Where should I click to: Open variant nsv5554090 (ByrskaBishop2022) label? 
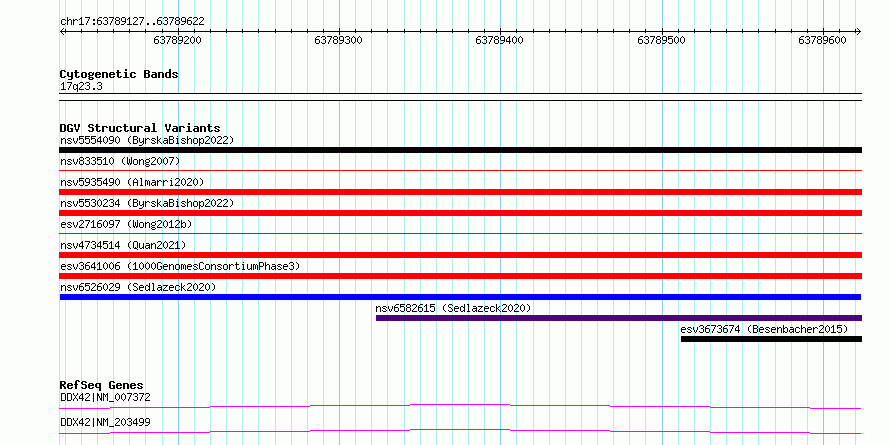click(x=147, y=140)
